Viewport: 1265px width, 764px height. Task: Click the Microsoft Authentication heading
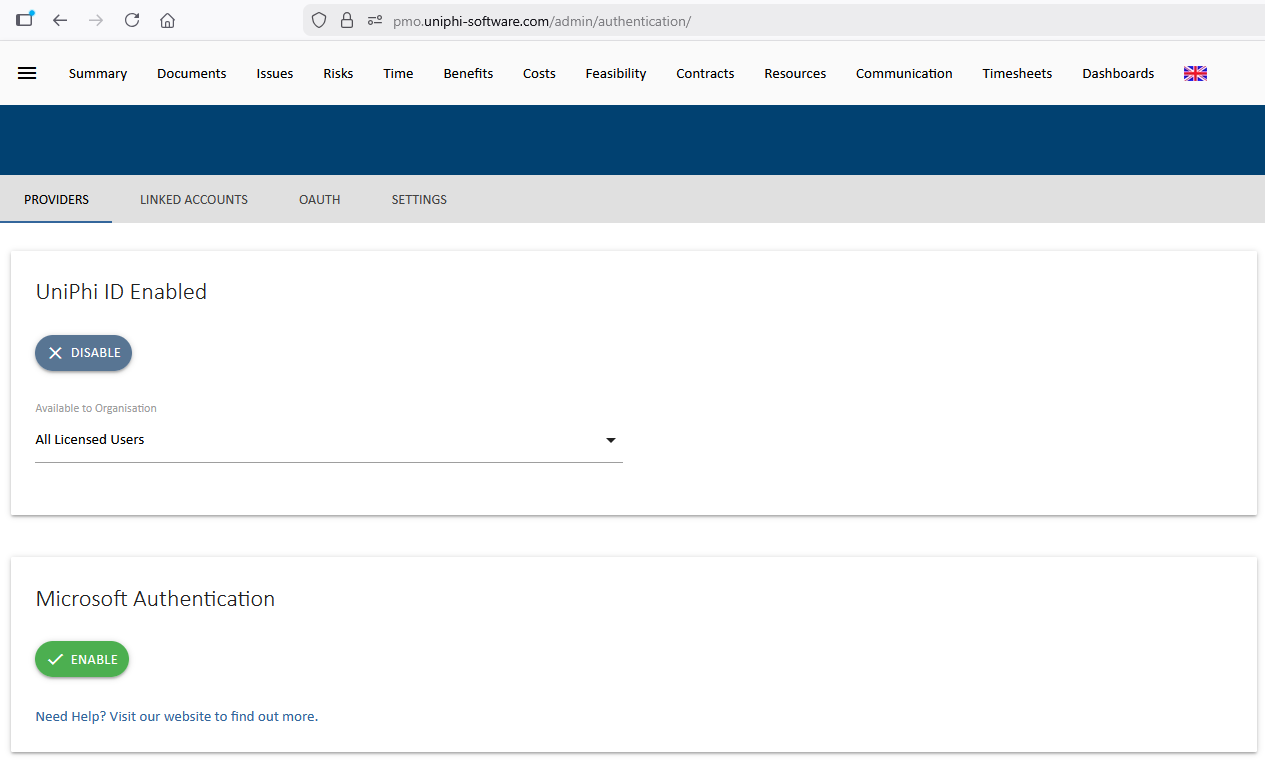pos(155,599)
